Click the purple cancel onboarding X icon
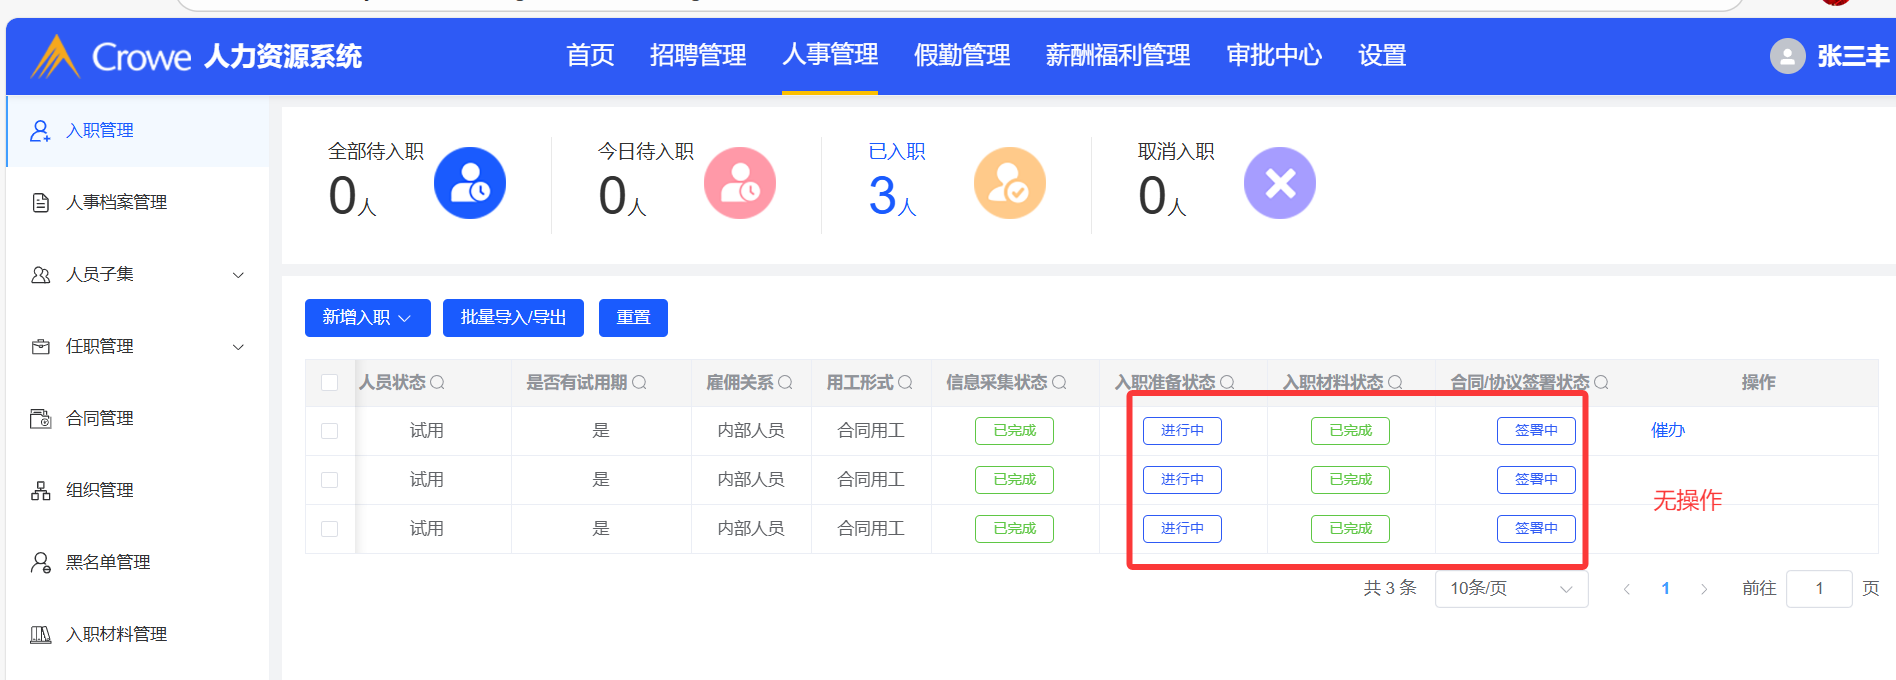 (x=1279, y=183)
